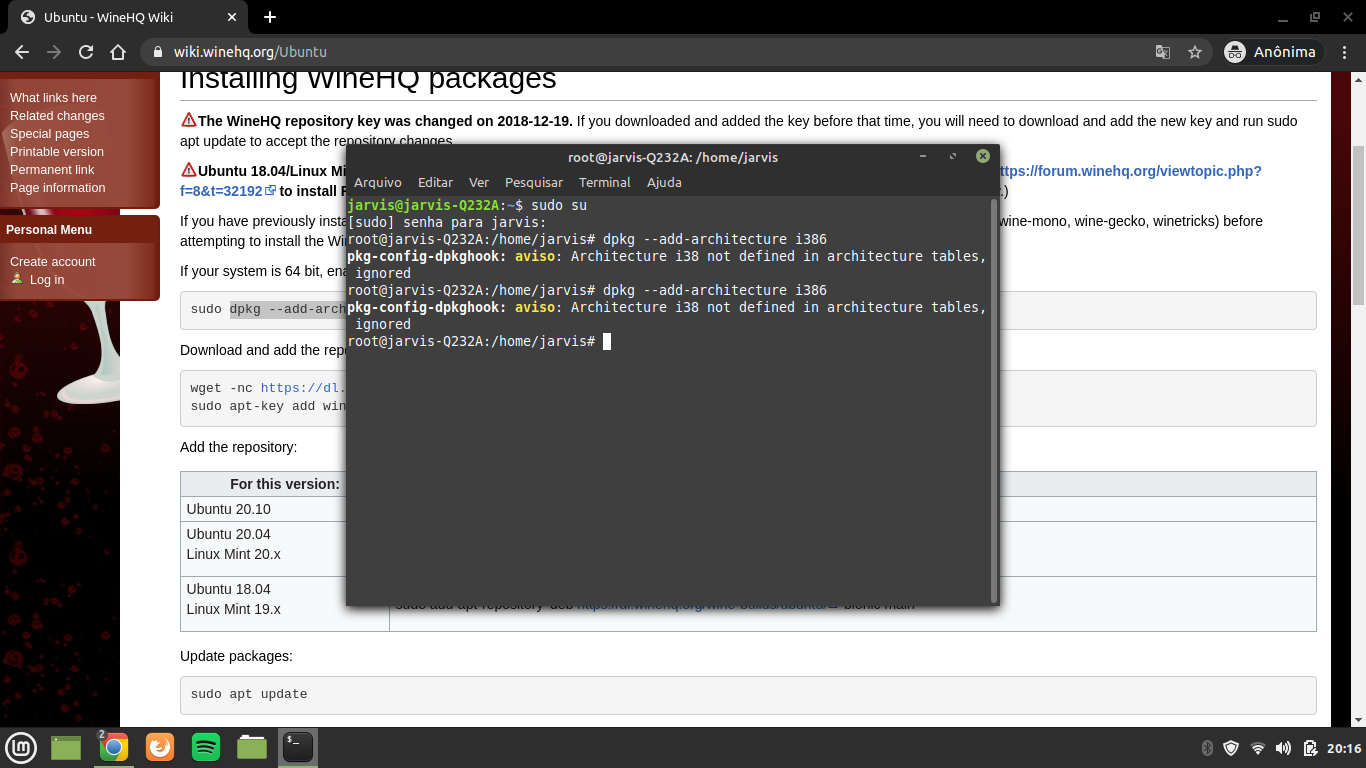Viewport: 1366px width, 768px height.
Task: Open Ver menu in terminal
Action: coord(479,182)
